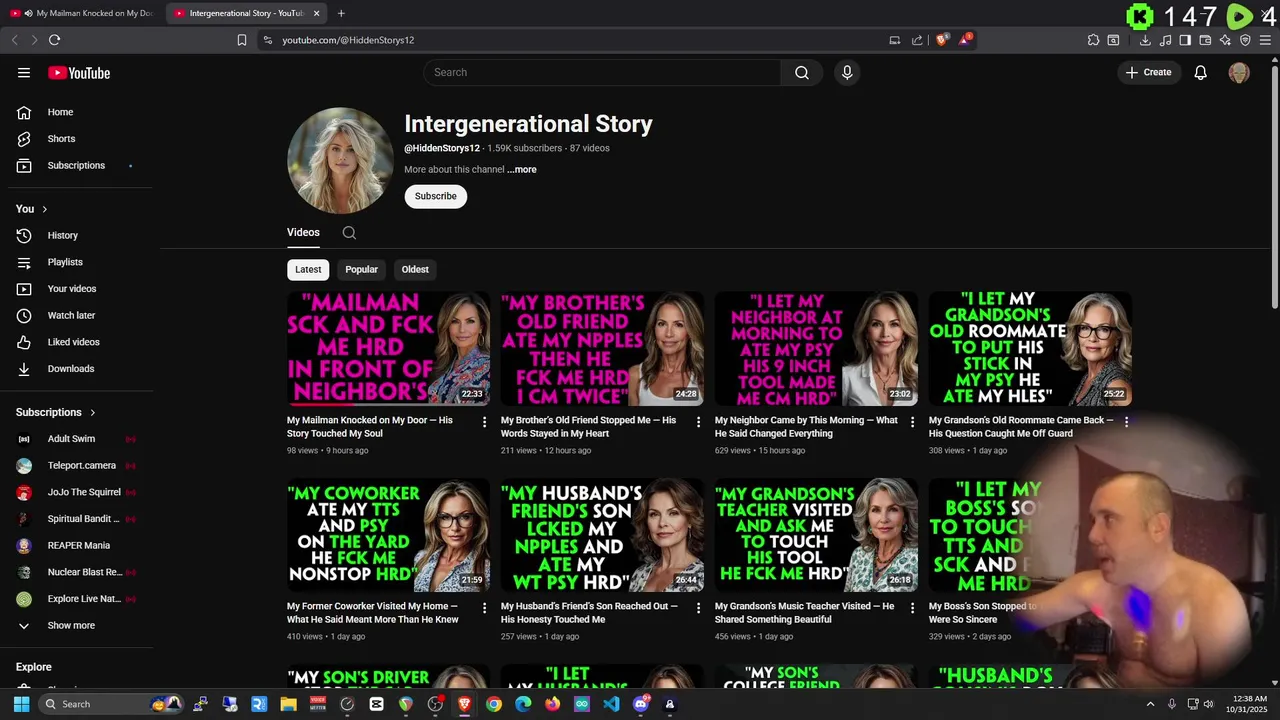Open options for Husband's Friend's Son video
The image size is (1280, 720).
coord(698,608)
